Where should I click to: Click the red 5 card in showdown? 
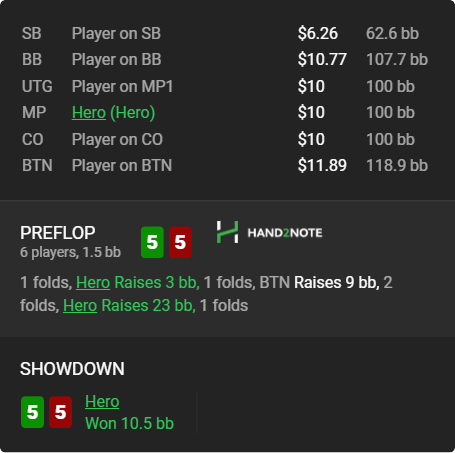point(60,412)
